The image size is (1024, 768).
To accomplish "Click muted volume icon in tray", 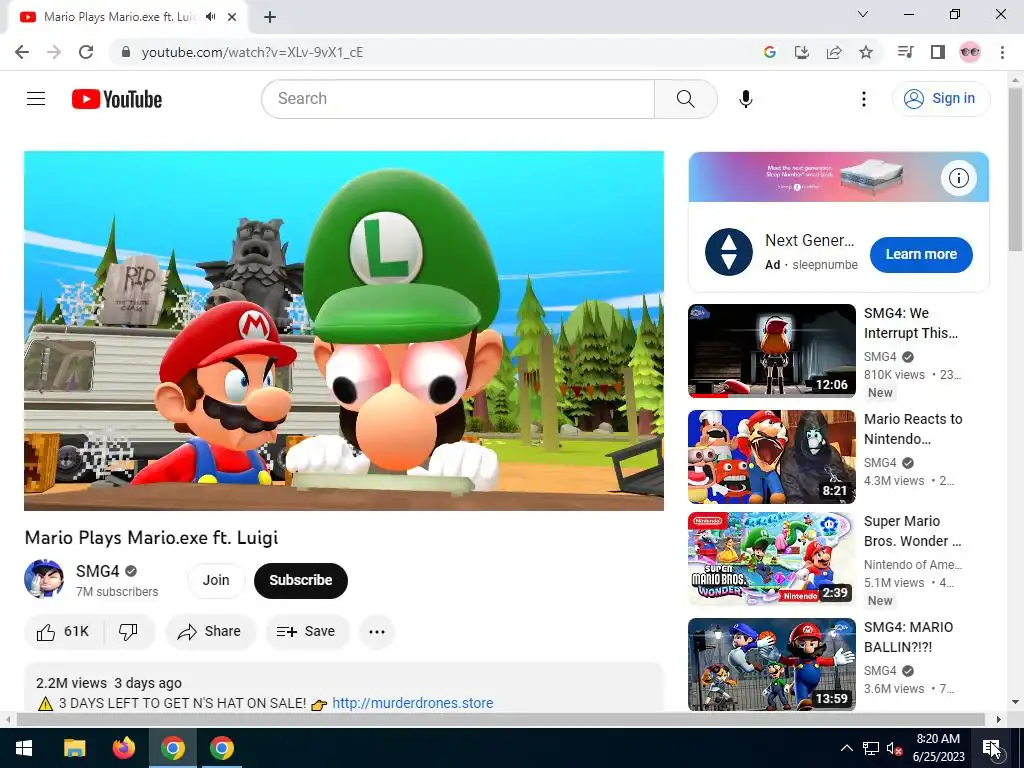I will 895,748.
